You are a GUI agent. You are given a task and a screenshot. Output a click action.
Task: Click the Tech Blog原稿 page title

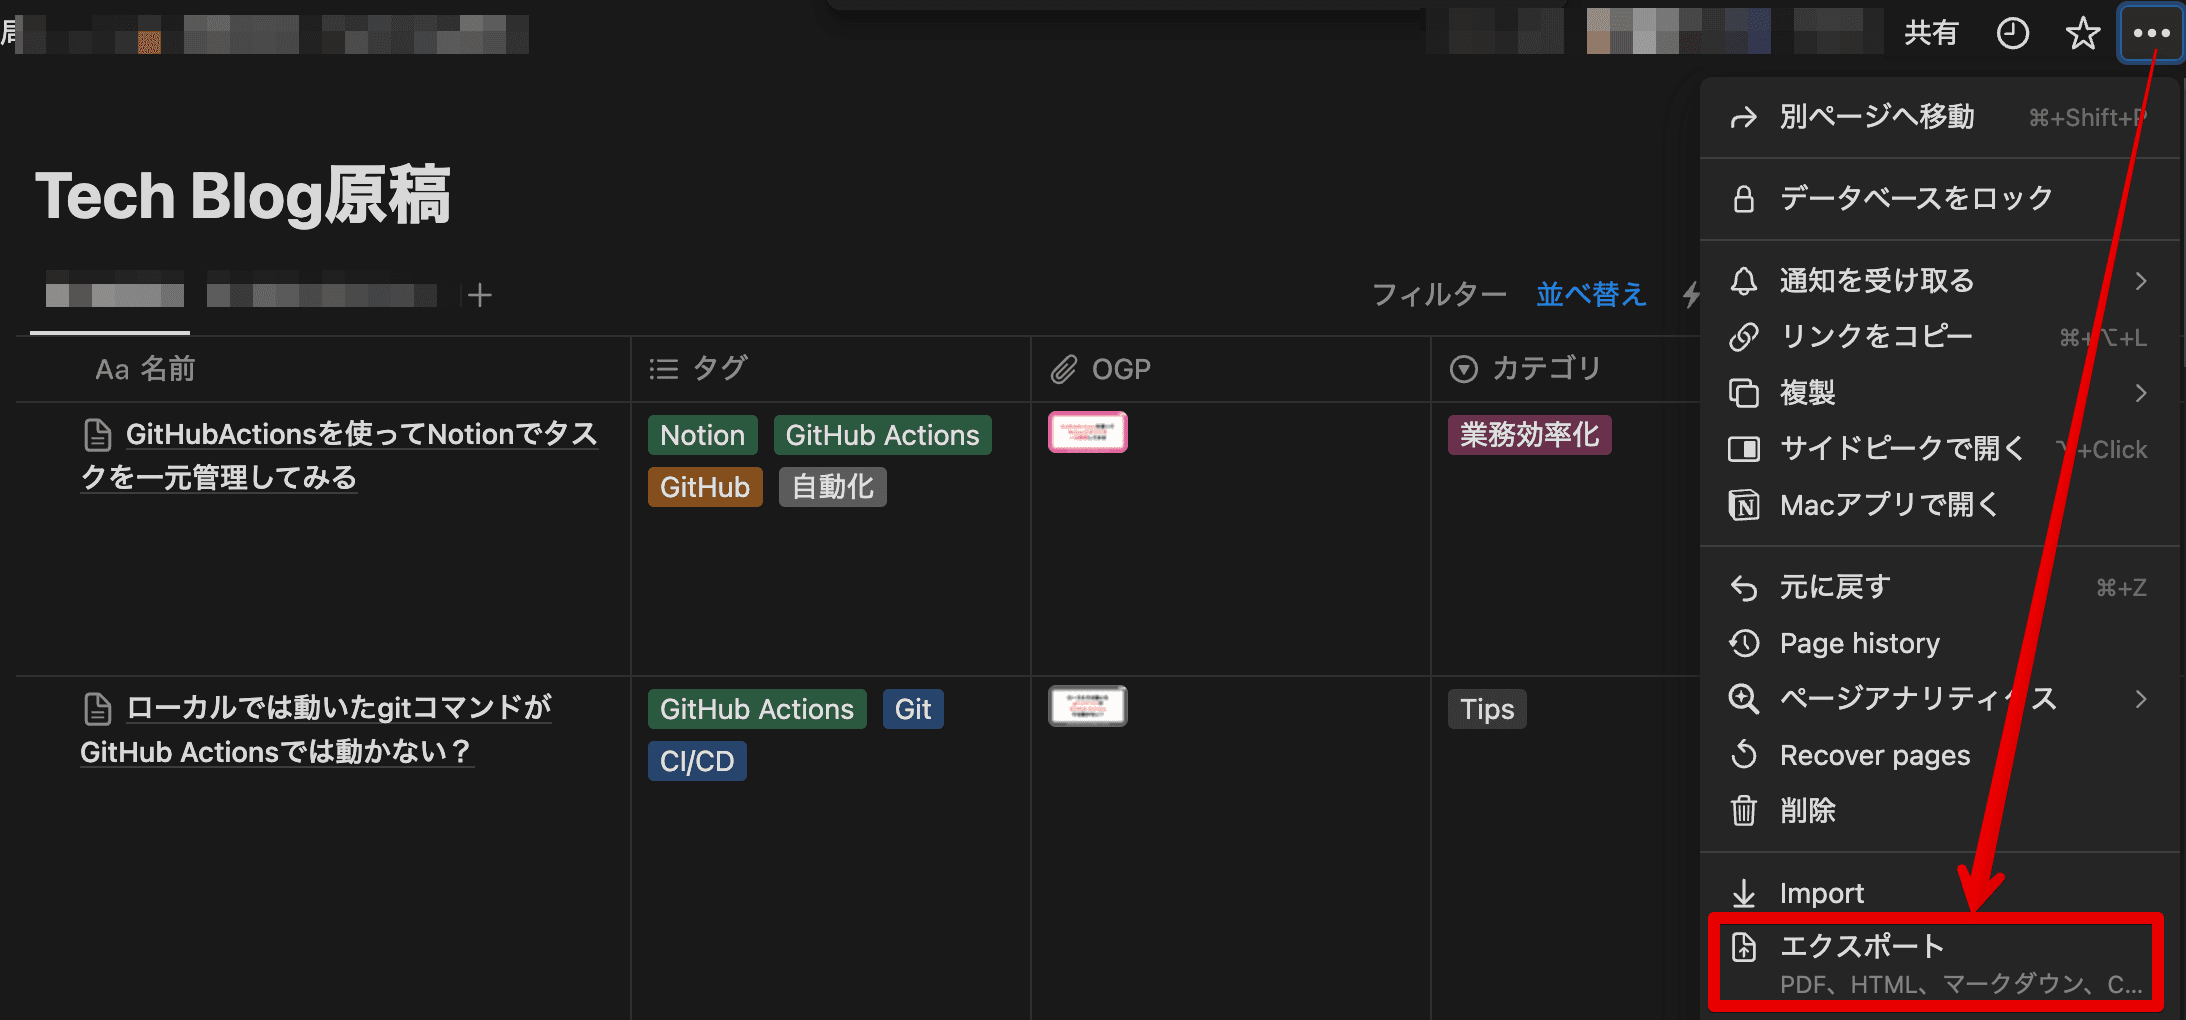coord(243,195)
